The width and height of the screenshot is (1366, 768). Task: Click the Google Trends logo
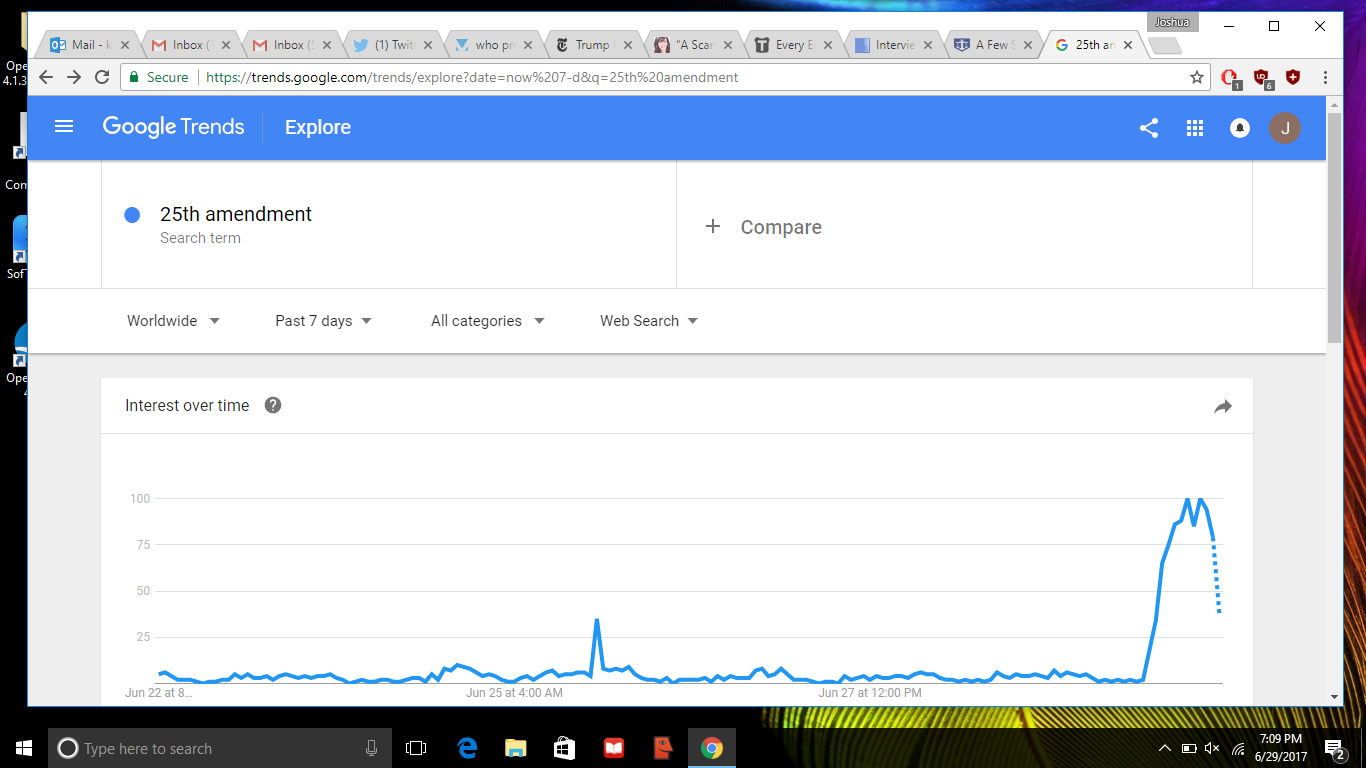pyautogui.click(x=173, y=127)
